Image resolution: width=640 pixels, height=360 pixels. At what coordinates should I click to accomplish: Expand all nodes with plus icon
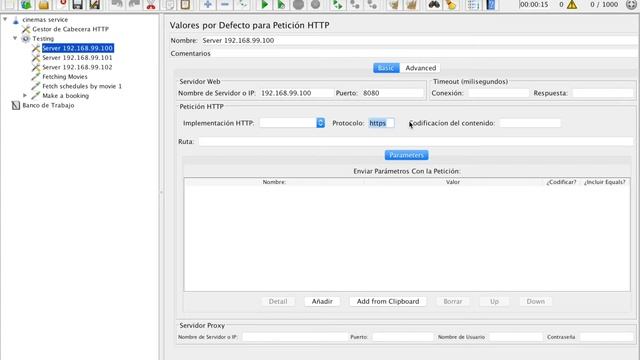[x=208, y=4]
